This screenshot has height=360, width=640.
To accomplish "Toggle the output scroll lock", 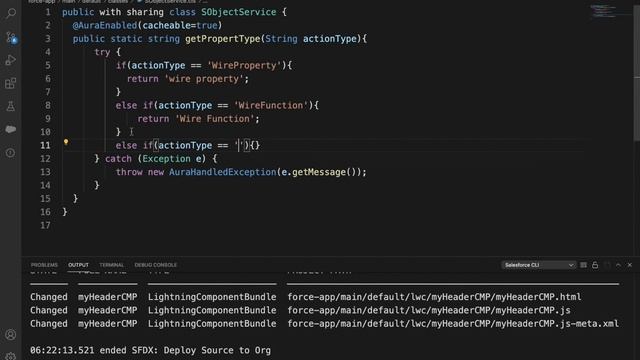I will tap(595, 265).
